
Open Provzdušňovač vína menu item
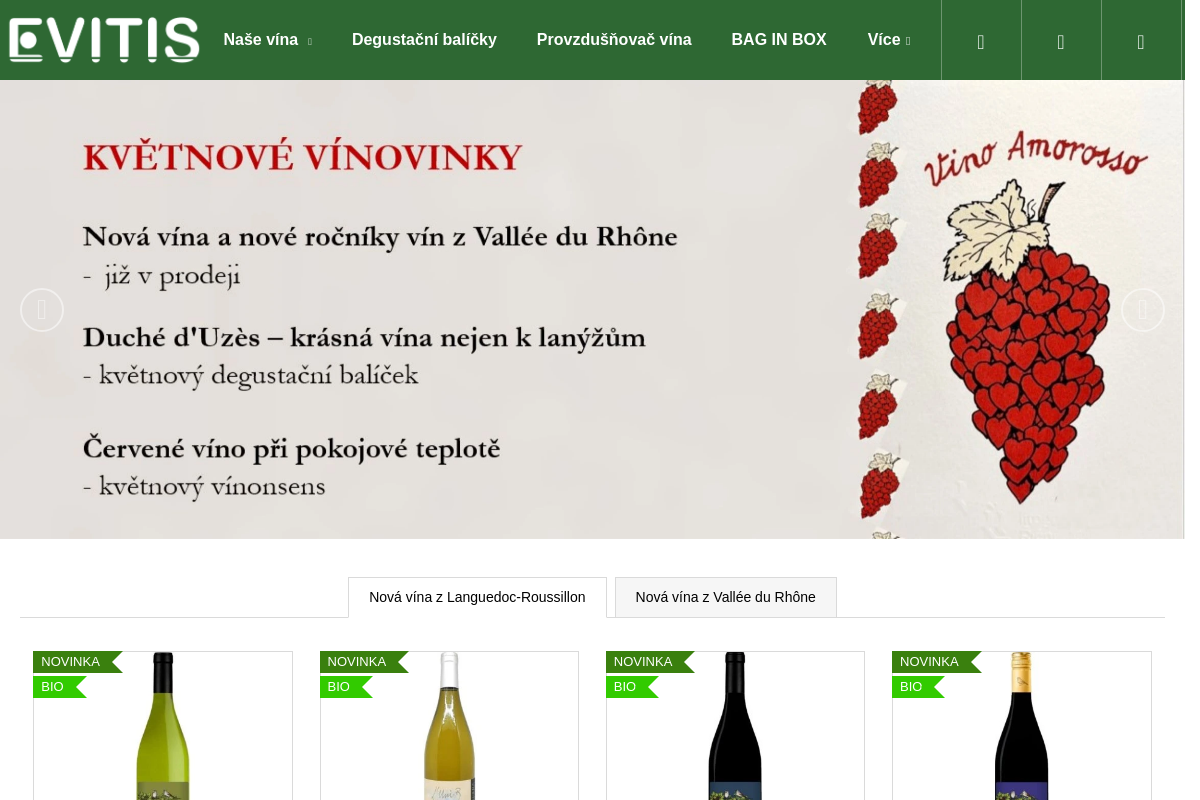[614, 40]
